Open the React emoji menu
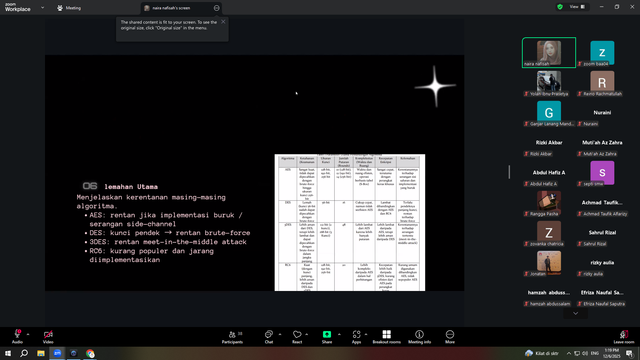Screen dimensions: 640x360 (x=297, y=336)
